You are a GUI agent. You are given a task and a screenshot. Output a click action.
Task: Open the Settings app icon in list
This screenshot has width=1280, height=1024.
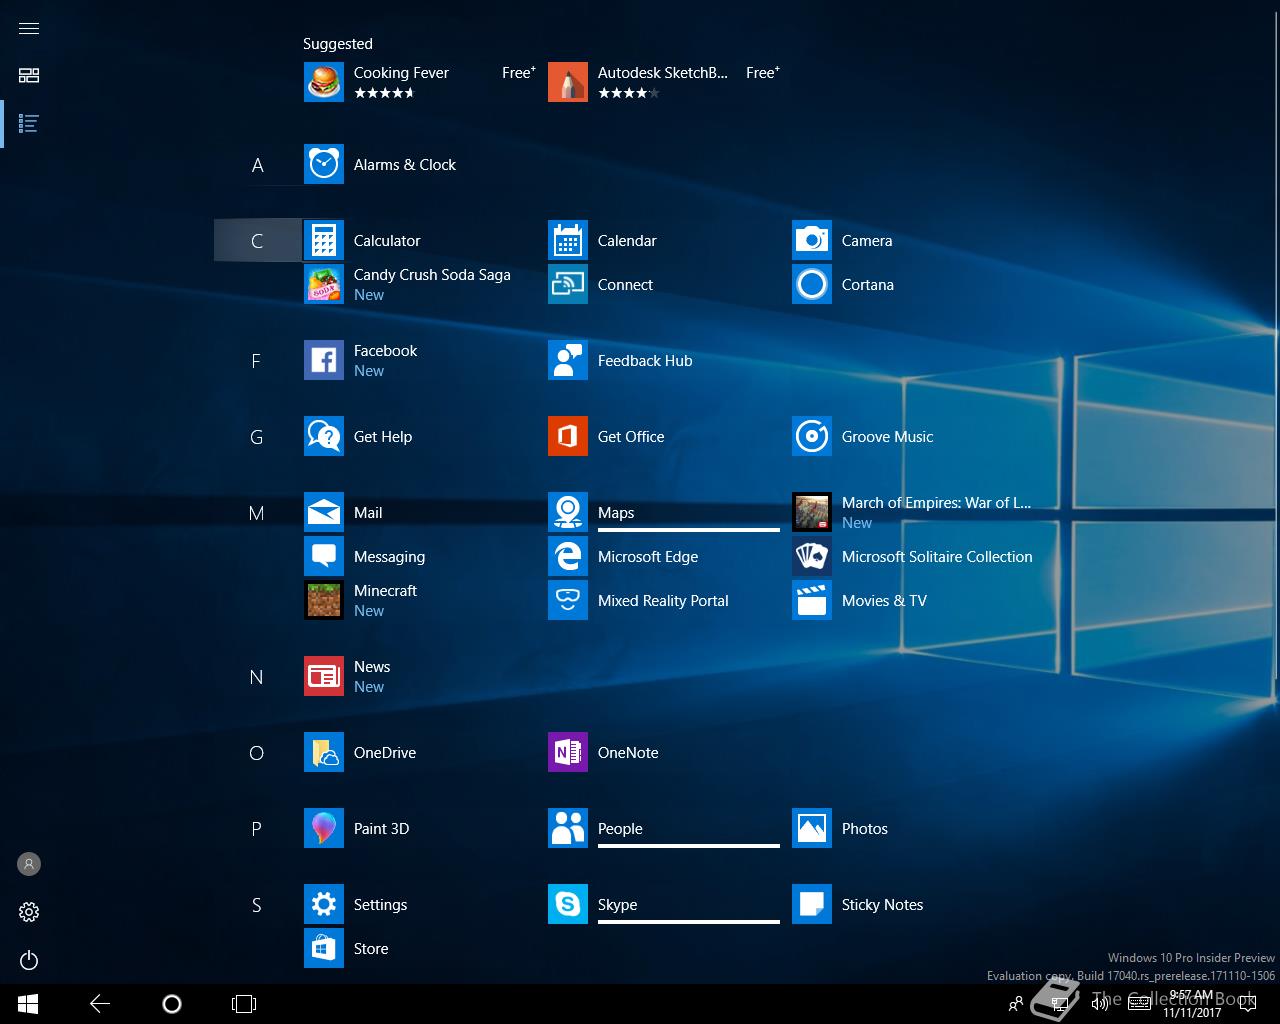click(323, 904)
